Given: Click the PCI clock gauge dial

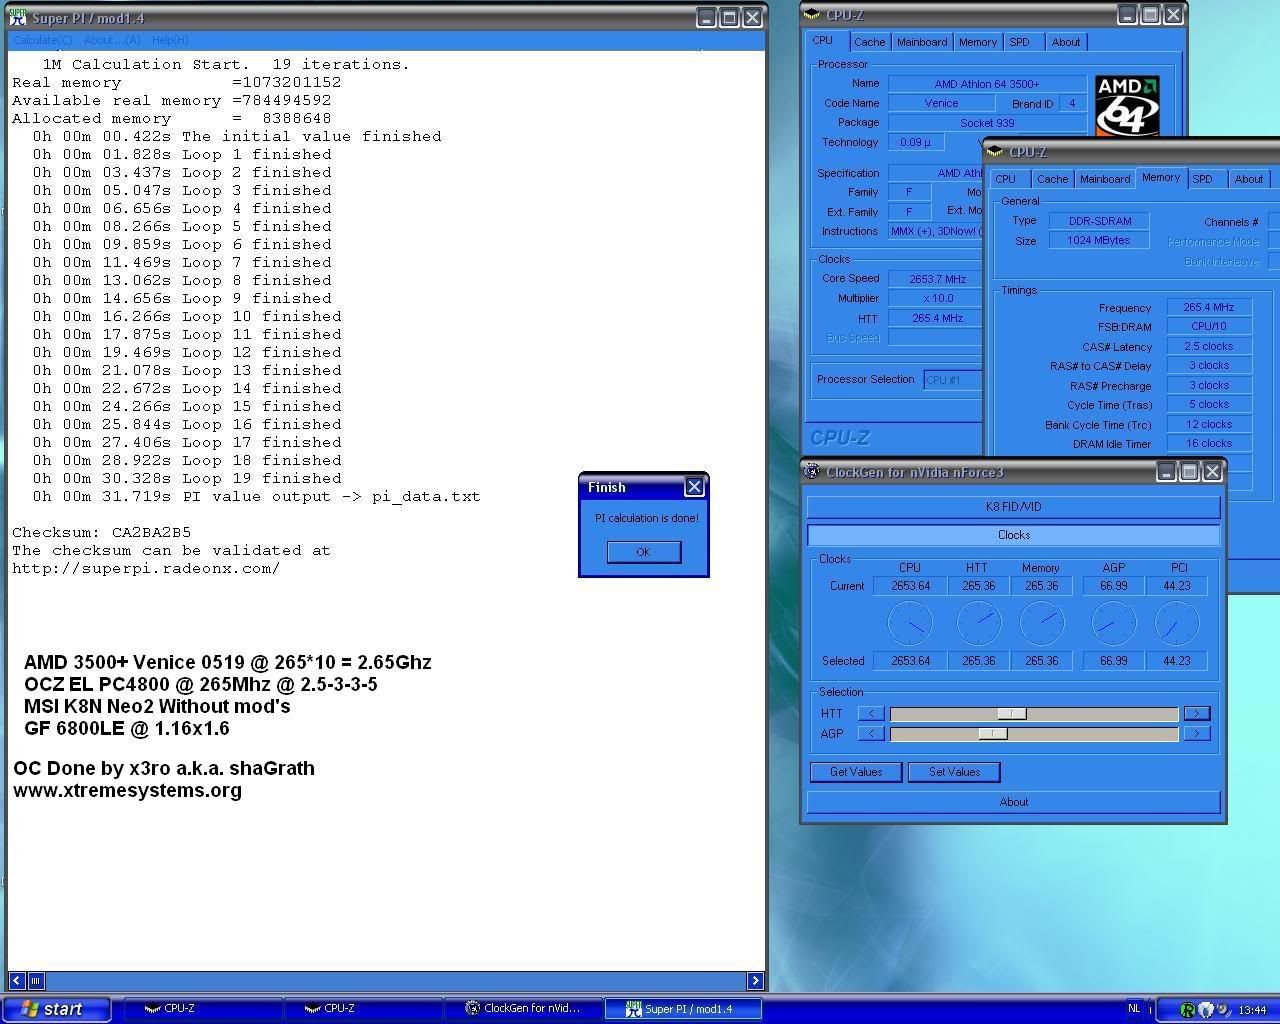Looking at the screenshot, I should [x=1177, y=623].
